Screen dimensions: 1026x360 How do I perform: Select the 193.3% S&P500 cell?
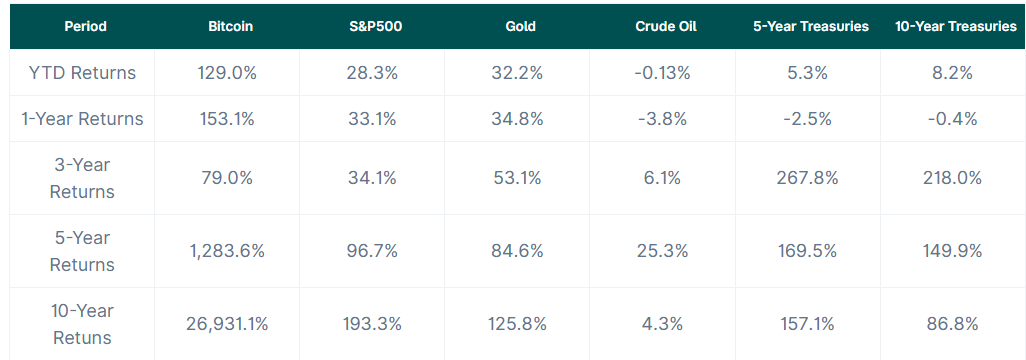372,324
